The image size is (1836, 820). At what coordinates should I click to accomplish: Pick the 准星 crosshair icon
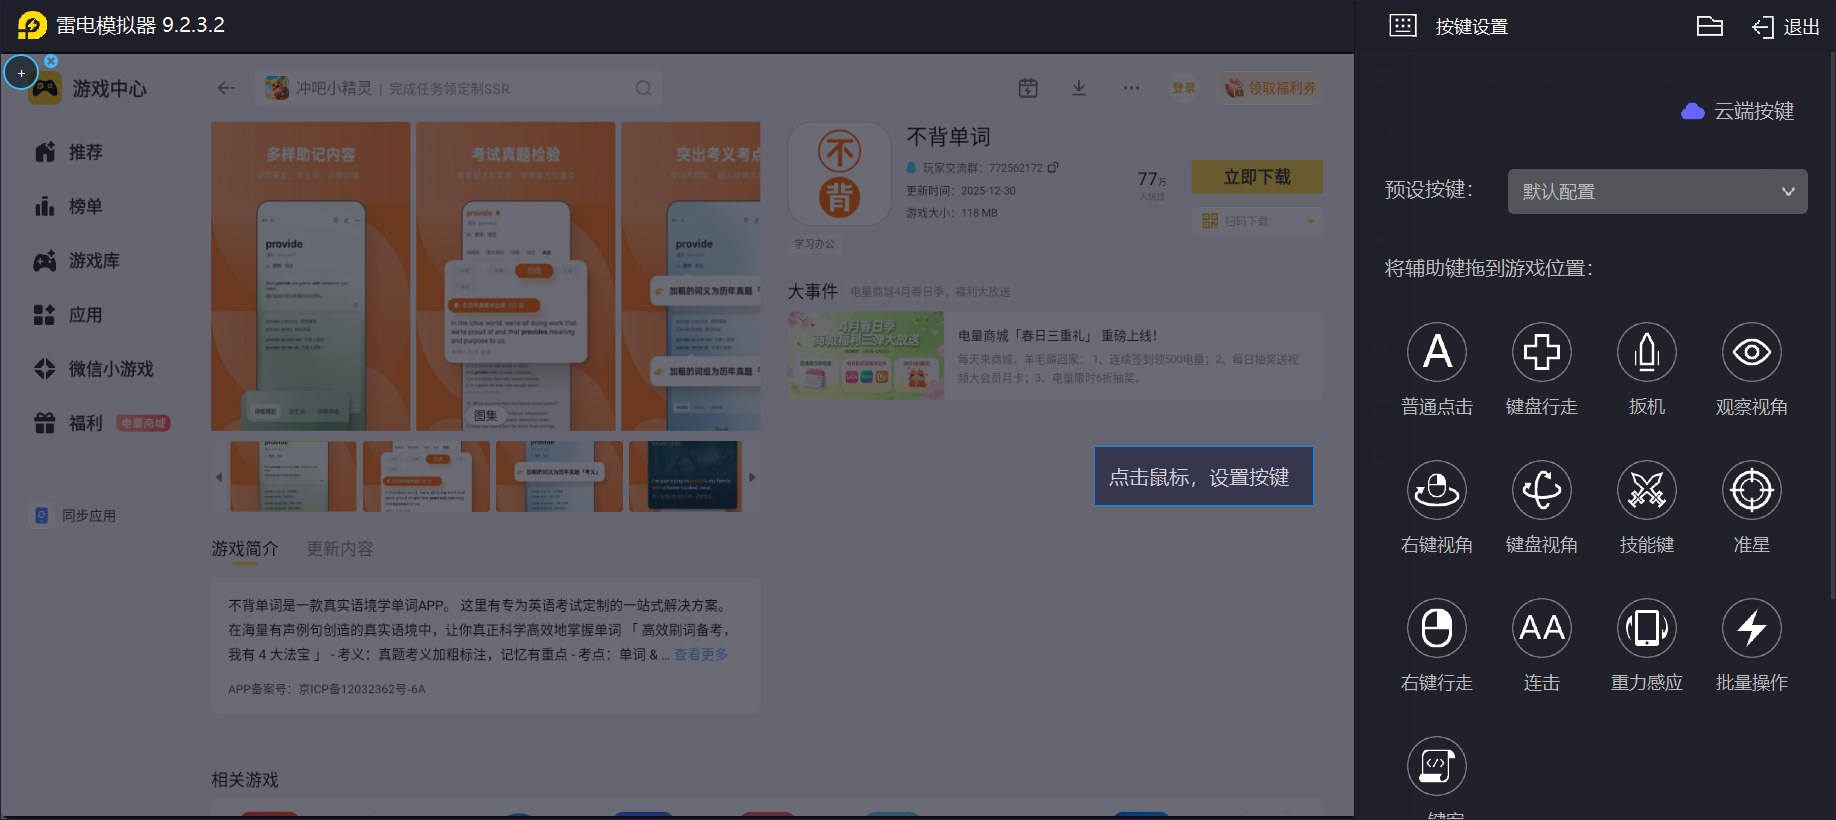(1752, 490)
